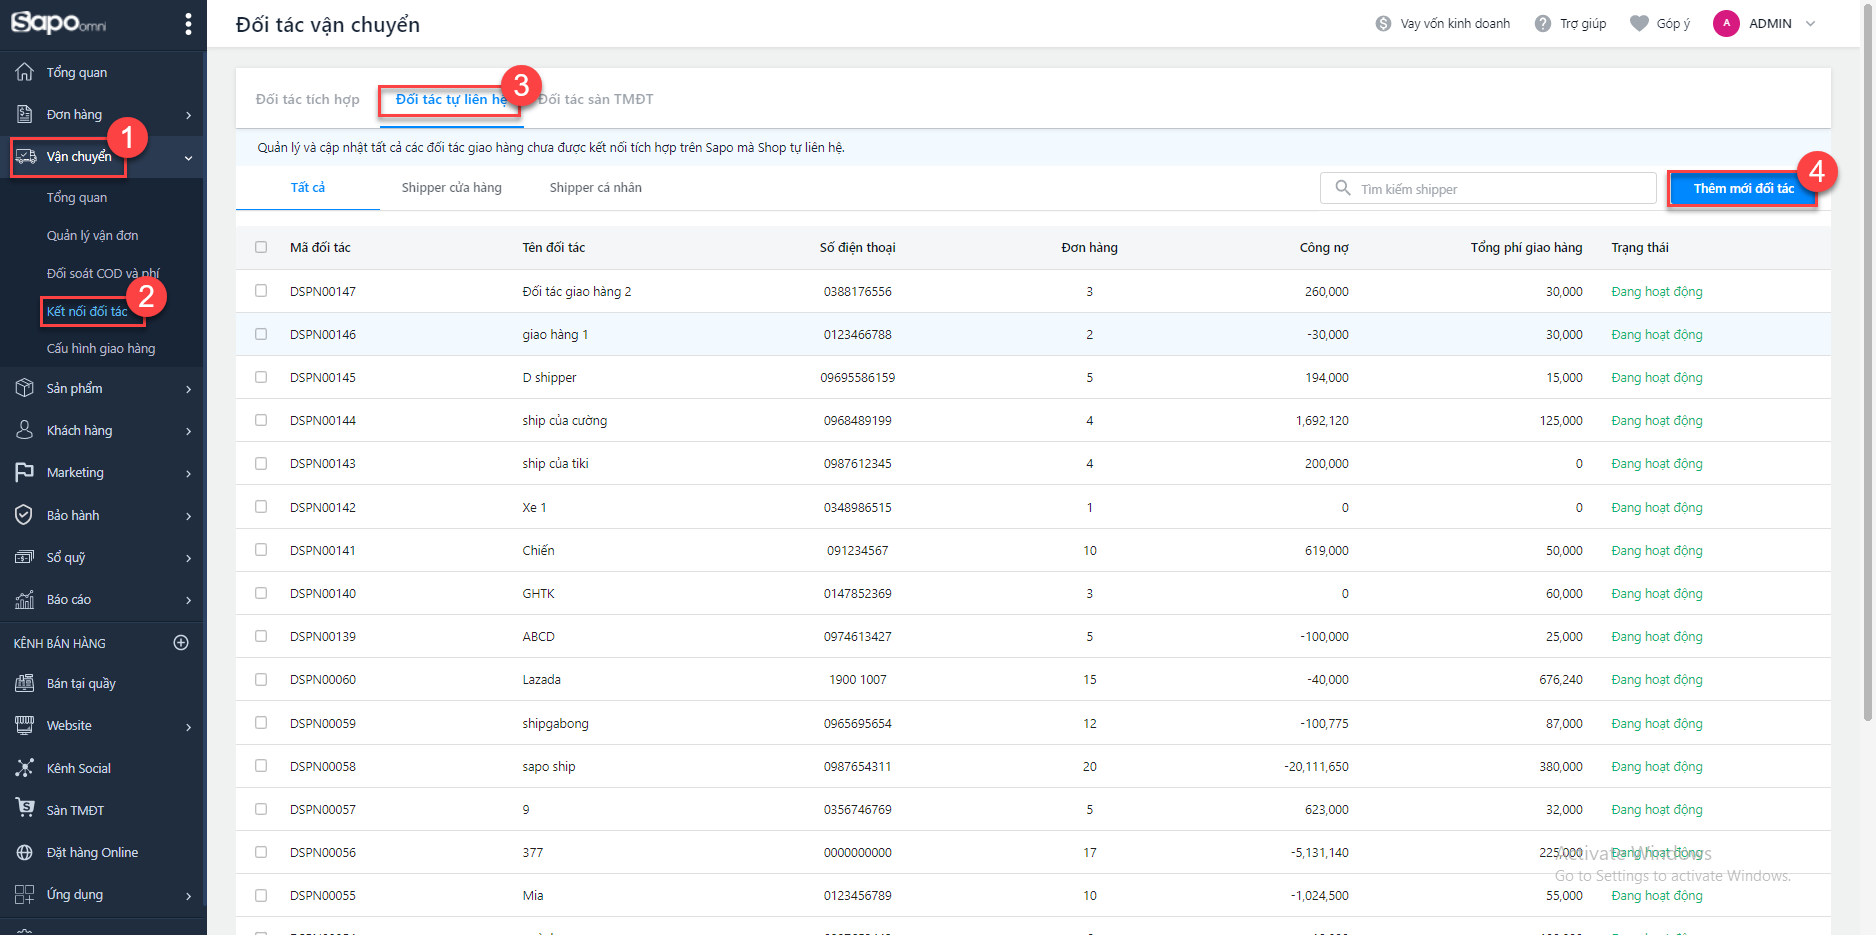The width and height of the screenshot is (1876, 935).
Task: Click the Báo cáo chart icon
Action: pos(25,600)
